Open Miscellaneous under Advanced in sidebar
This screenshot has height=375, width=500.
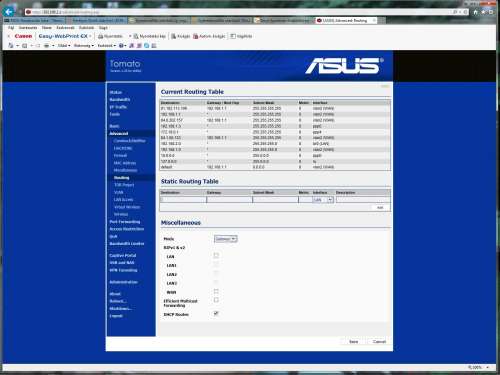[125, 170]
